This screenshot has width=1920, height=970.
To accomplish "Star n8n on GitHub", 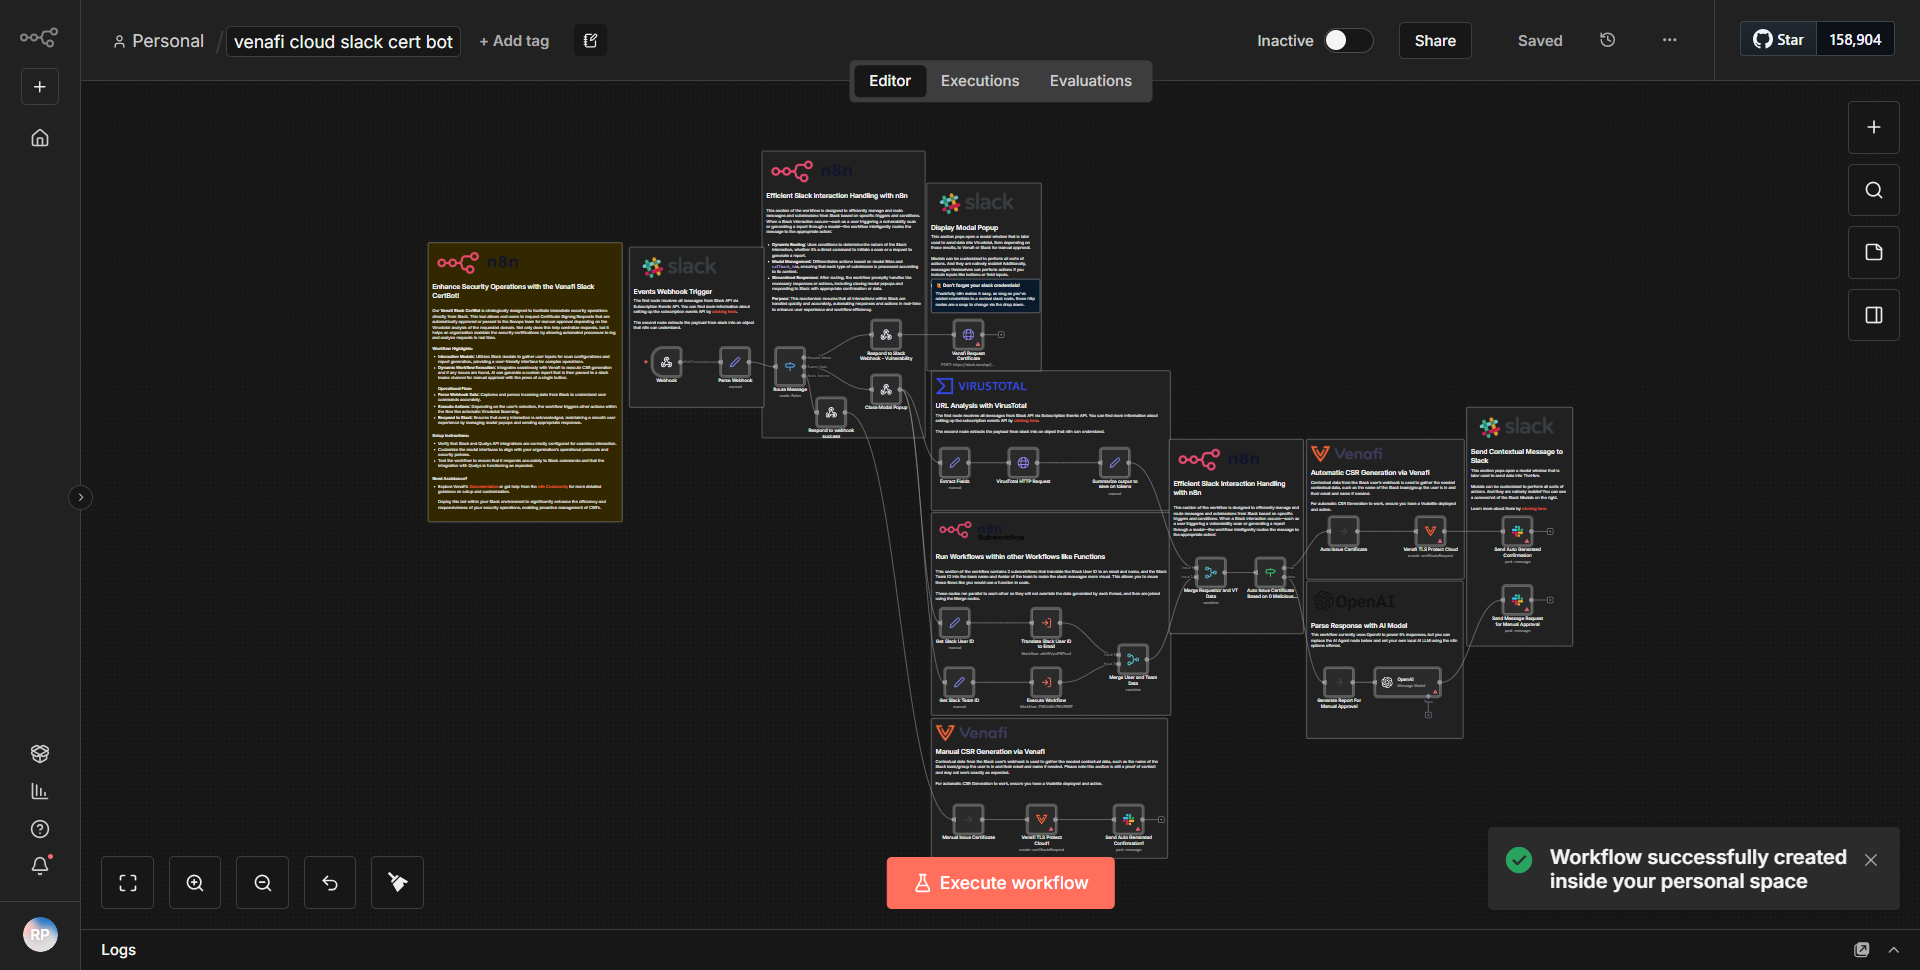I will (1778, 40).
